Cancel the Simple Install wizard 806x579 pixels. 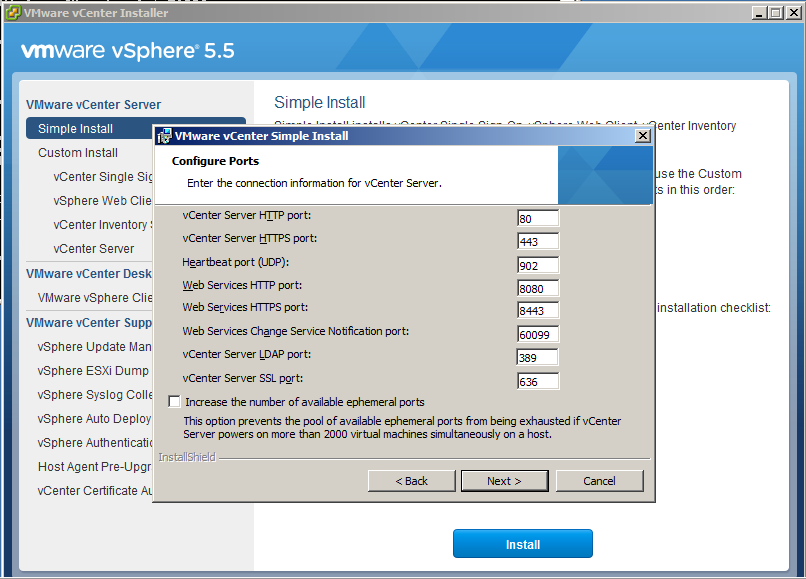coord(599,481)
